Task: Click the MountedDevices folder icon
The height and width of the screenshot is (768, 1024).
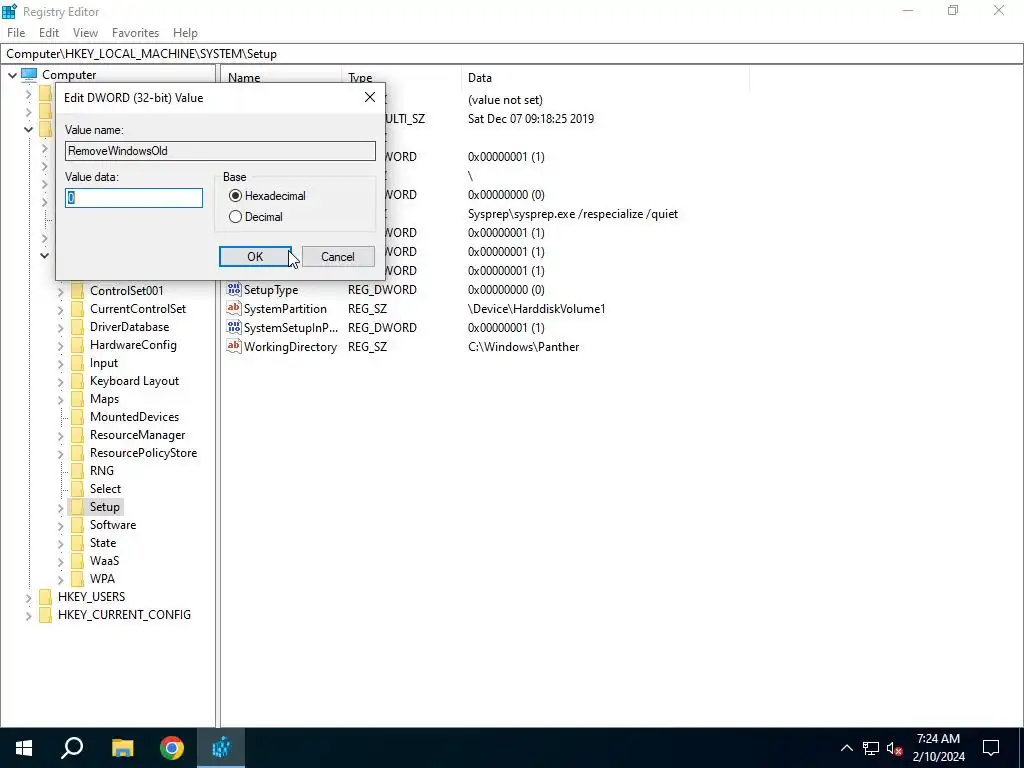Action: point(77,417)
